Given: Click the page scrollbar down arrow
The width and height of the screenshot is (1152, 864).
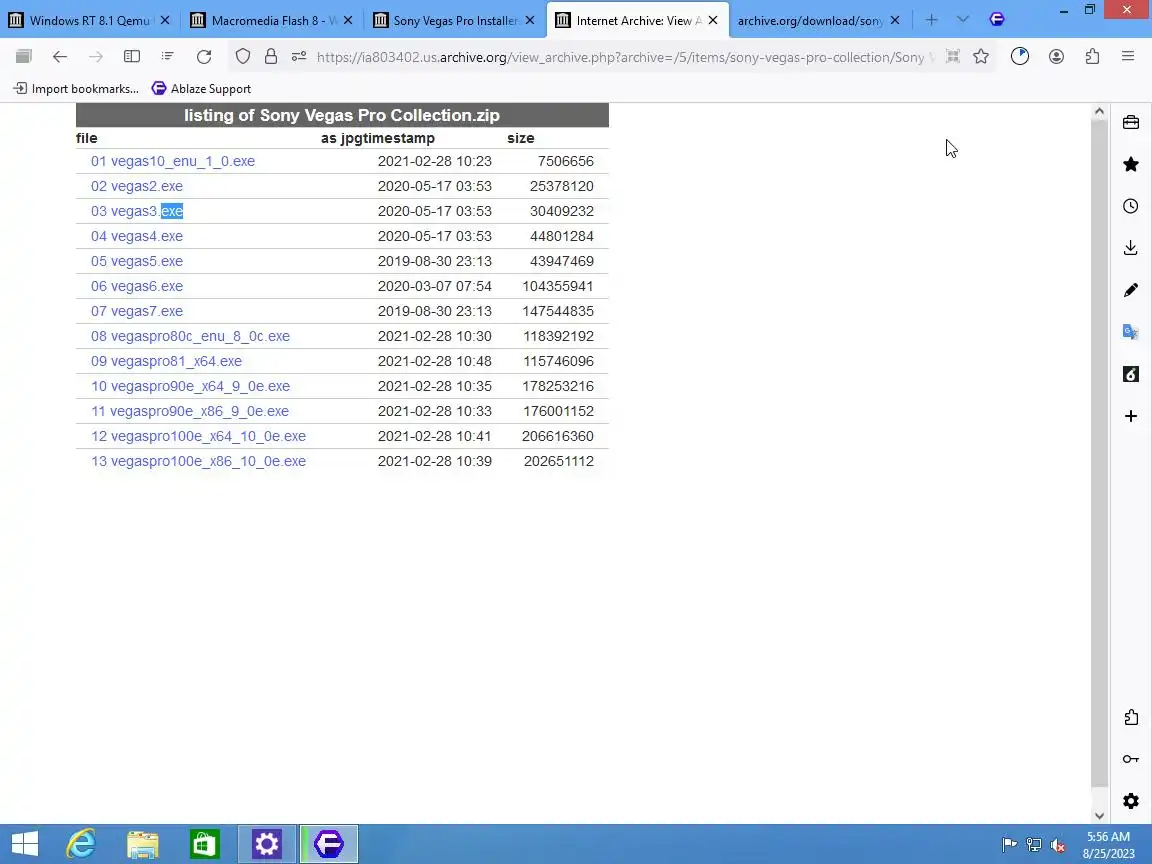Looking at the screenshot, I should 1099,816.
